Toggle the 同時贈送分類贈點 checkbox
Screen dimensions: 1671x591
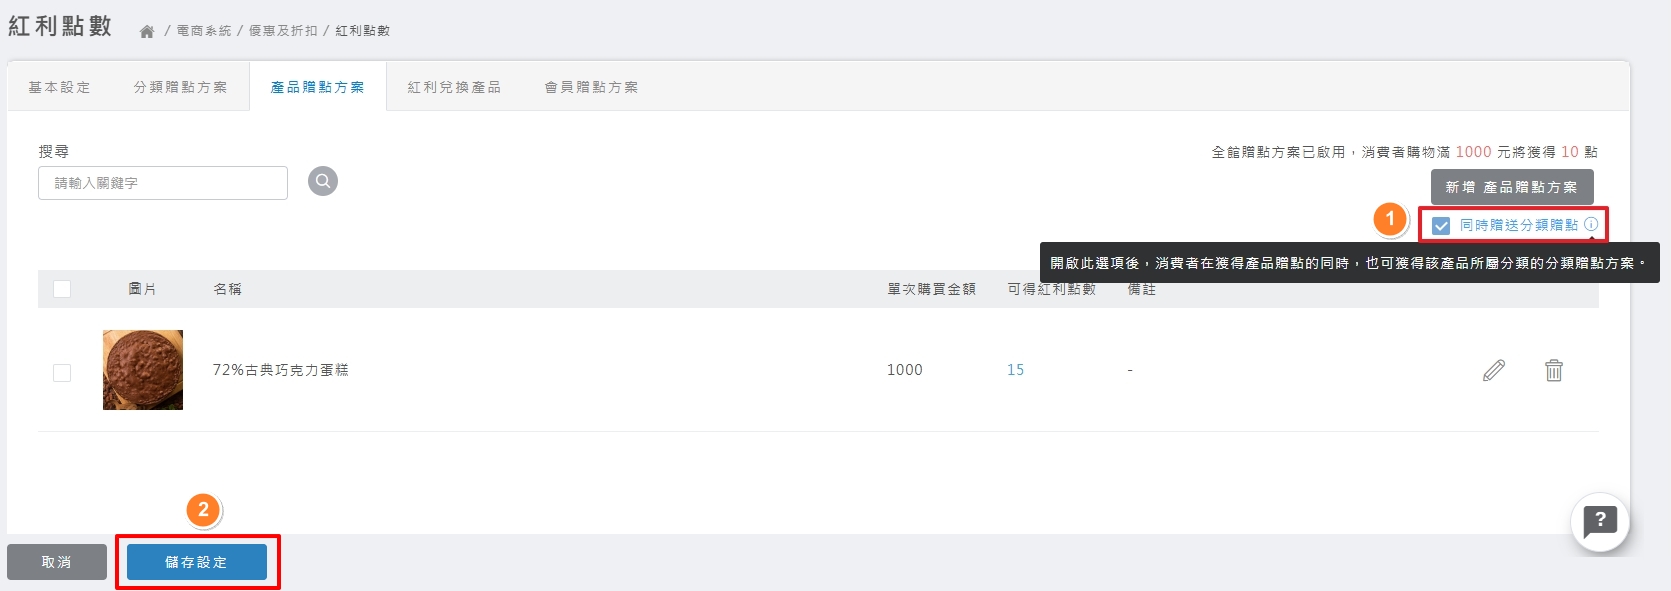coord(1441,226)
